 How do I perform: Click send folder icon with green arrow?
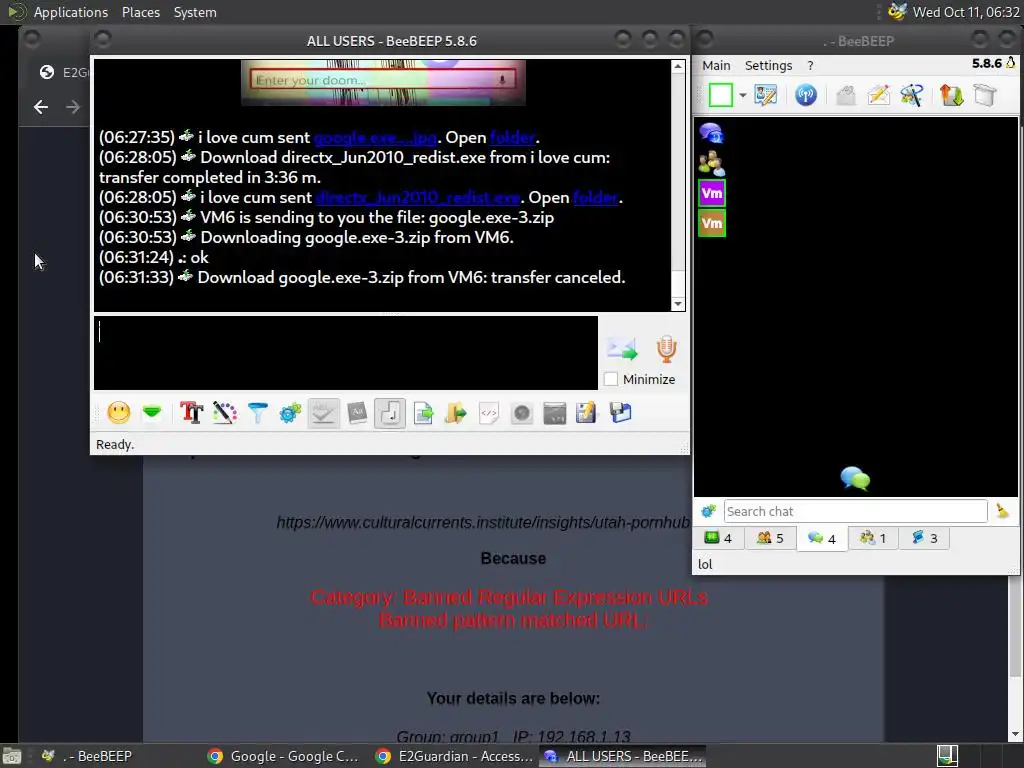click(456, 413)
